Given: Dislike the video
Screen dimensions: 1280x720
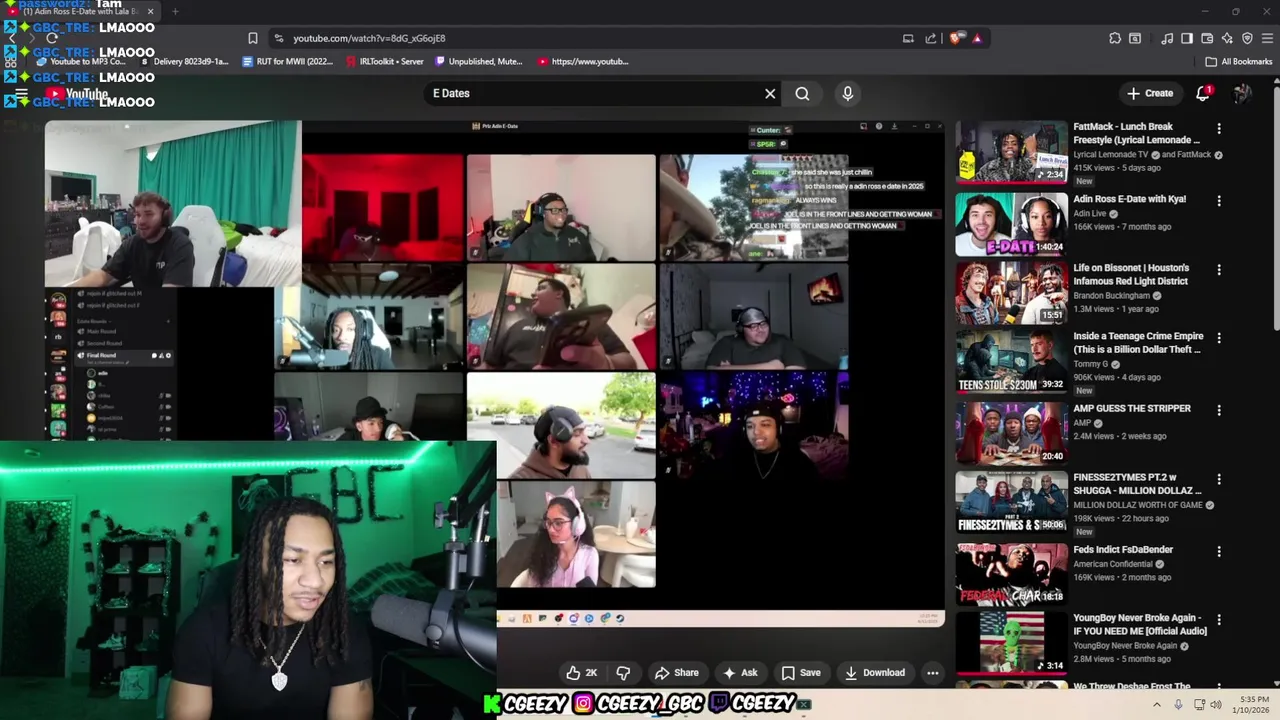Looking at the screenshot, I should [x=623, y=673].
